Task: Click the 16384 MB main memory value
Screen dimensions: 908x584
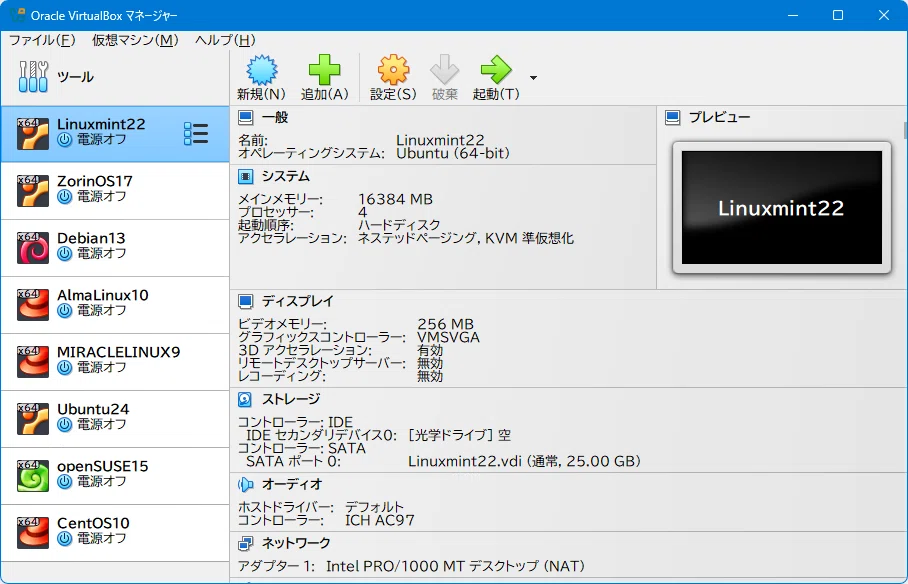Action: point(396,199)
